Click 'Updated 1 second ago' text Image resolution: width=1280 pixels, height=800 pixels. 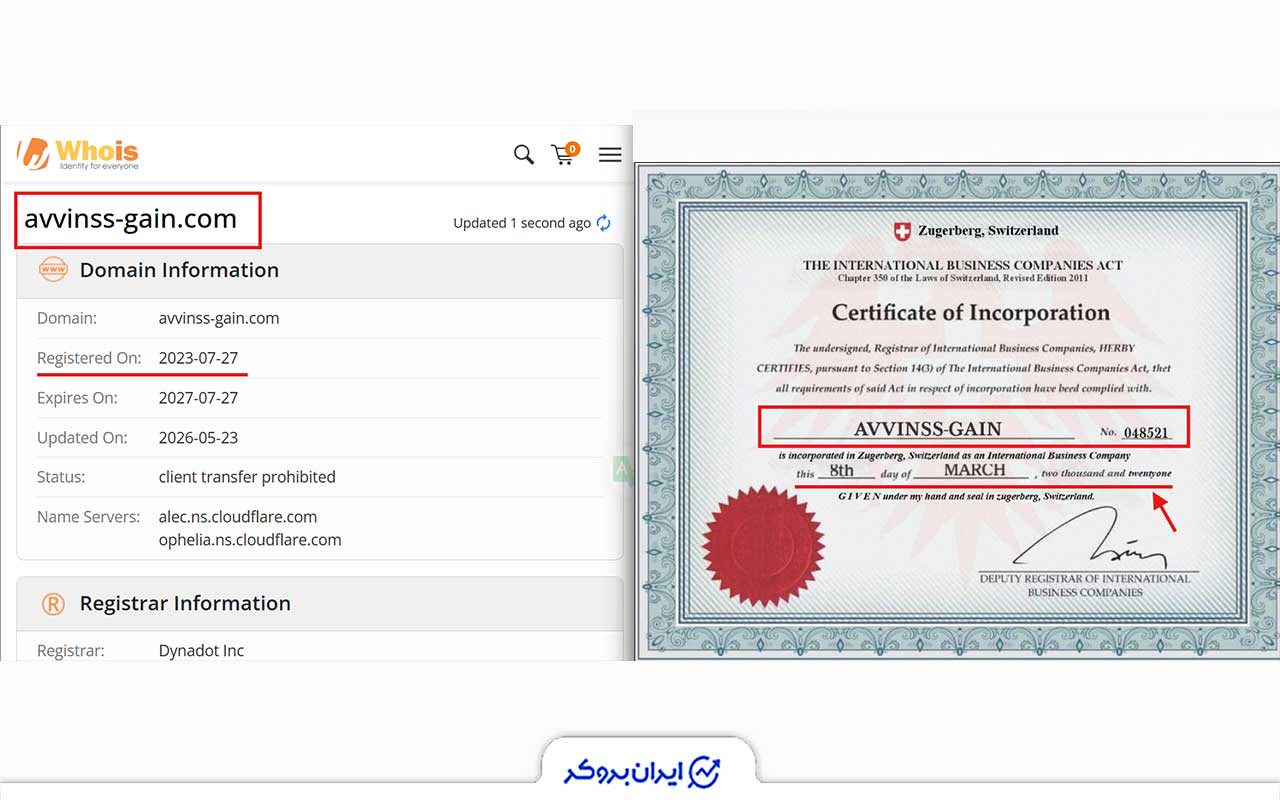click(x=522, y=223)
